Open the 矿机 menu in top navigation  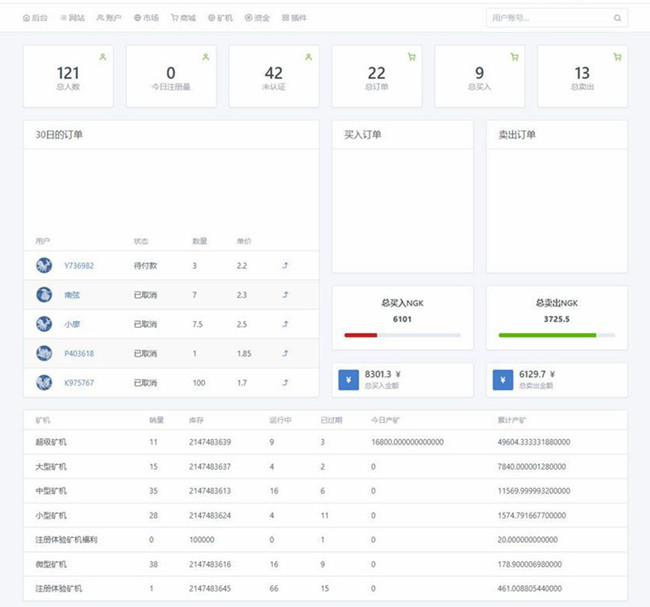[220, 18]
